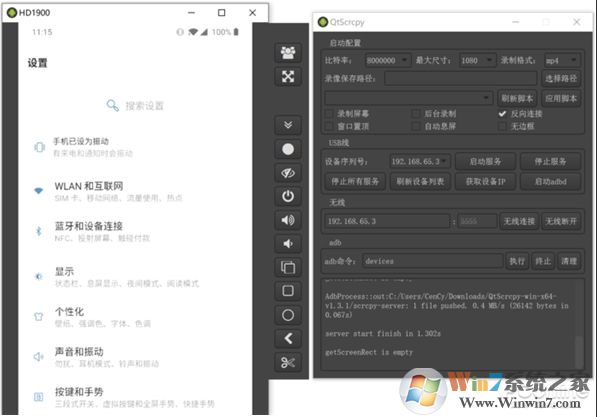This screenshot has width=597, height=417.
Task: Turn off the device screen with the crossed-eye icon
Action: coord(288,173)
